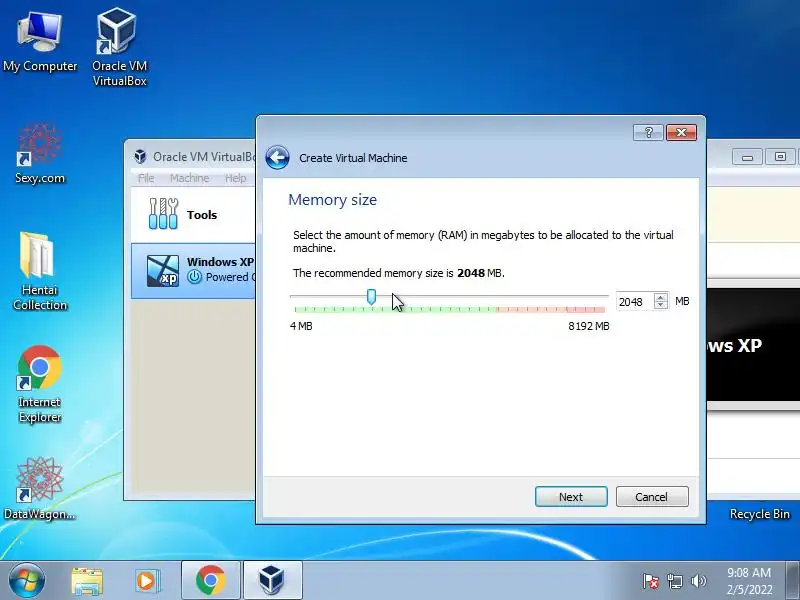Viewport: 800px width, 600px height.
Task: Select My Computer desktop icon
Action: point(40,42)
